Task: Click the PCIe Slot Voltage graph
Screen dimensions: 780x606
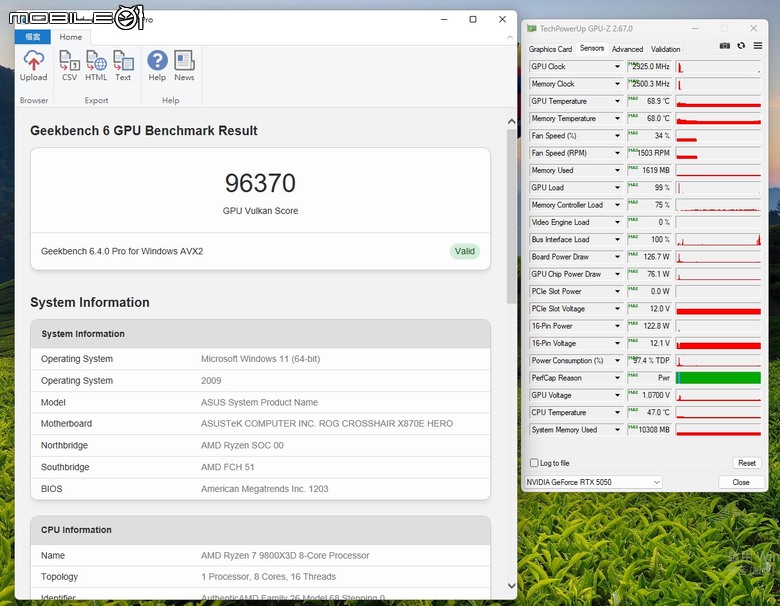Action: point(718,308)
